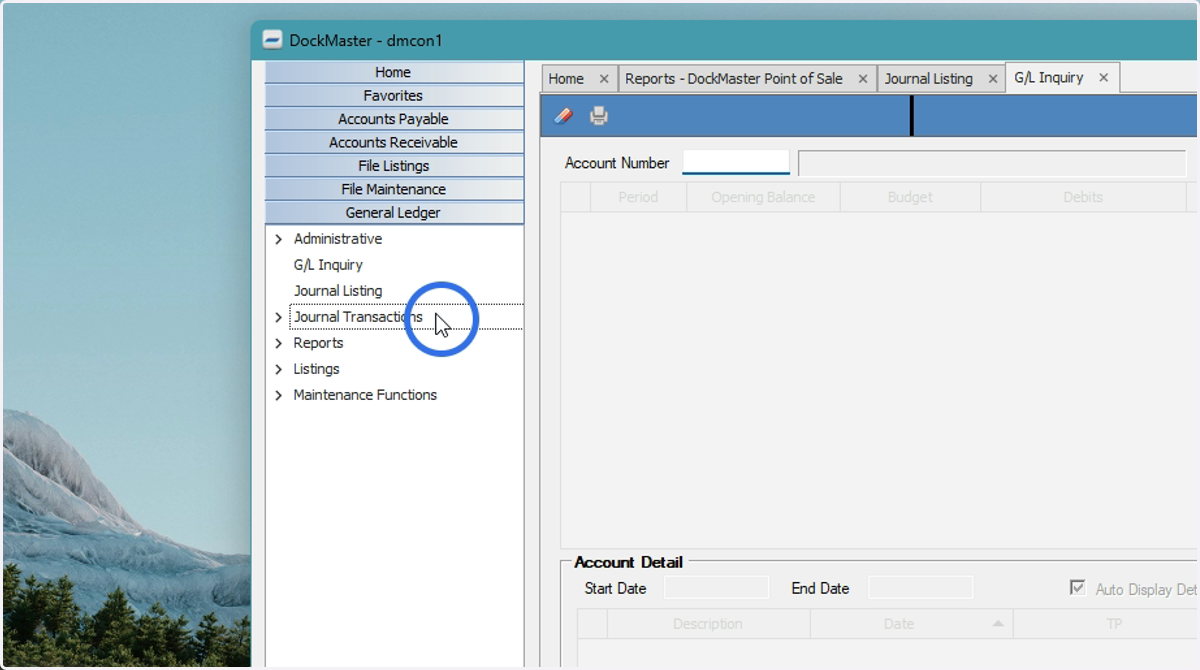This screenshot has height=670, width=1200.
Task: Select Listings in the tree
Action: click(x=316, y=369)
